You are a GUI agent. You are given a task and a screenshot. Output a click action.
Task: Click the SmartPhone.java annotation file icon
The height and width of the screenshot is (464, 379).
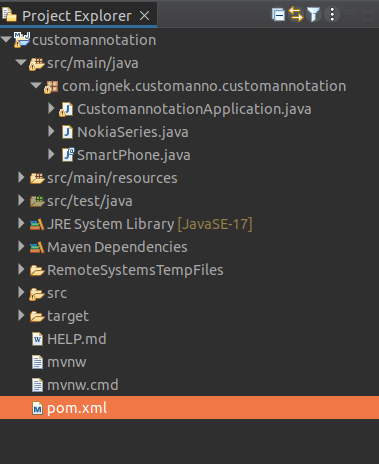coord(68,155)
